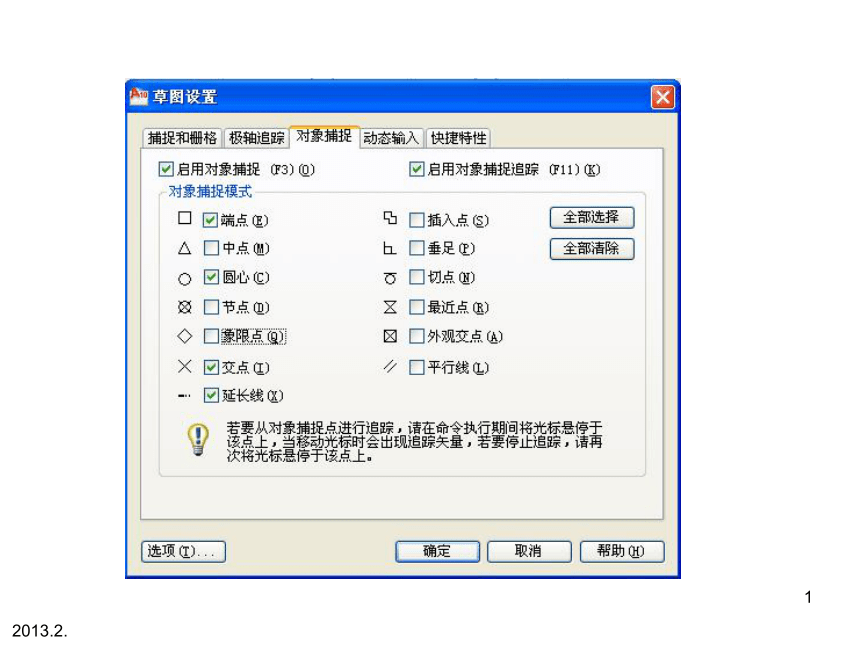Open the 捕捉和栅格 tab
This screenshot has width=860, height=645.
click(182, 138)
